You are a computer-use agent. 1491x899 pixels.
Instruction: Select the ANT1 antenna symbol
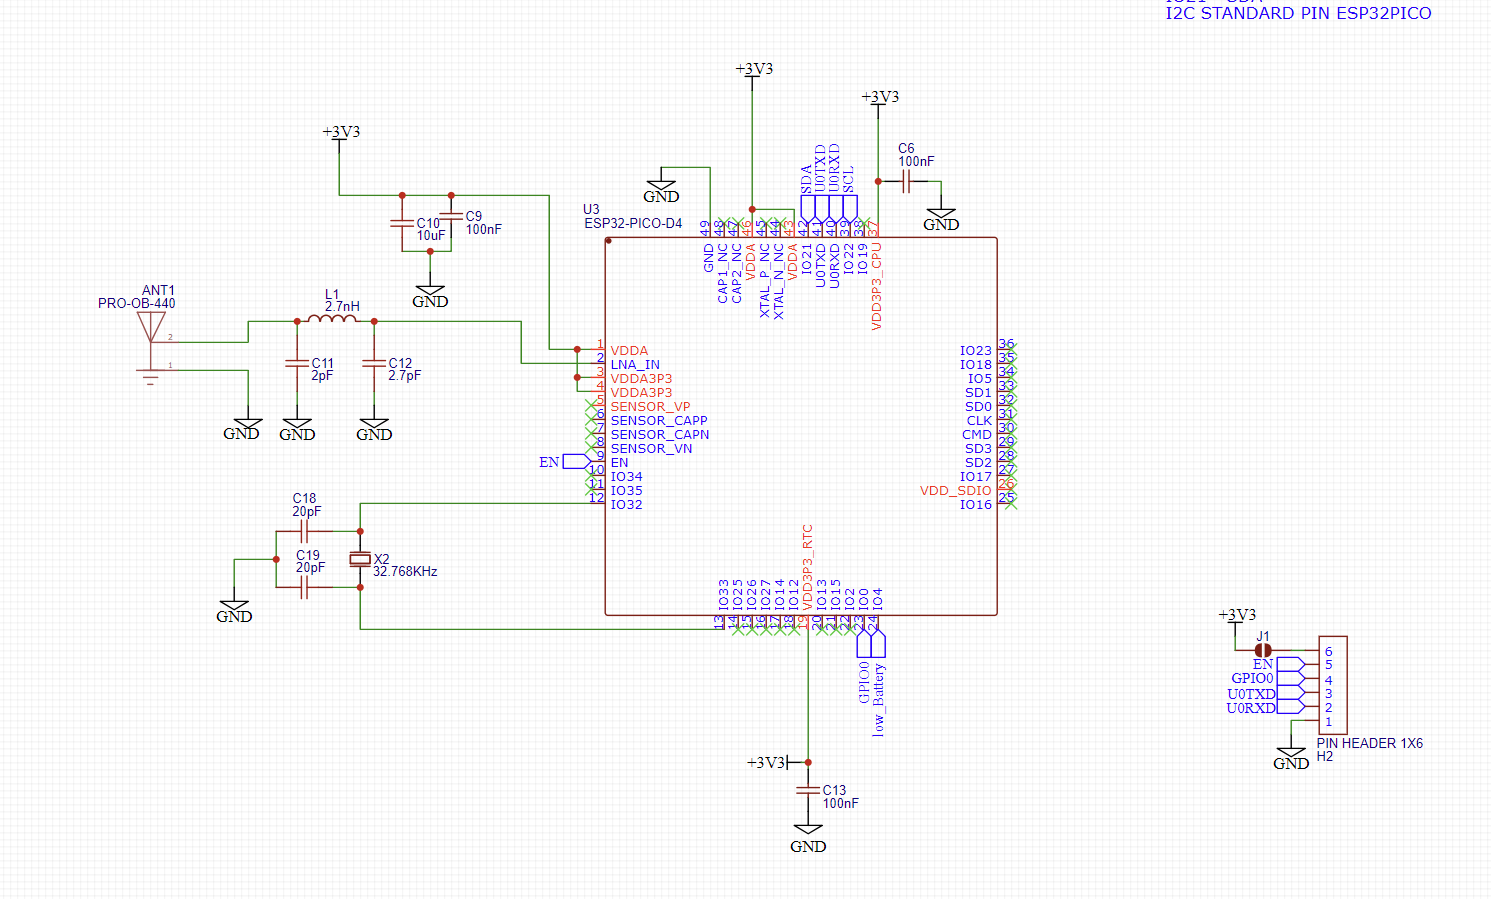tap(151, 348)
